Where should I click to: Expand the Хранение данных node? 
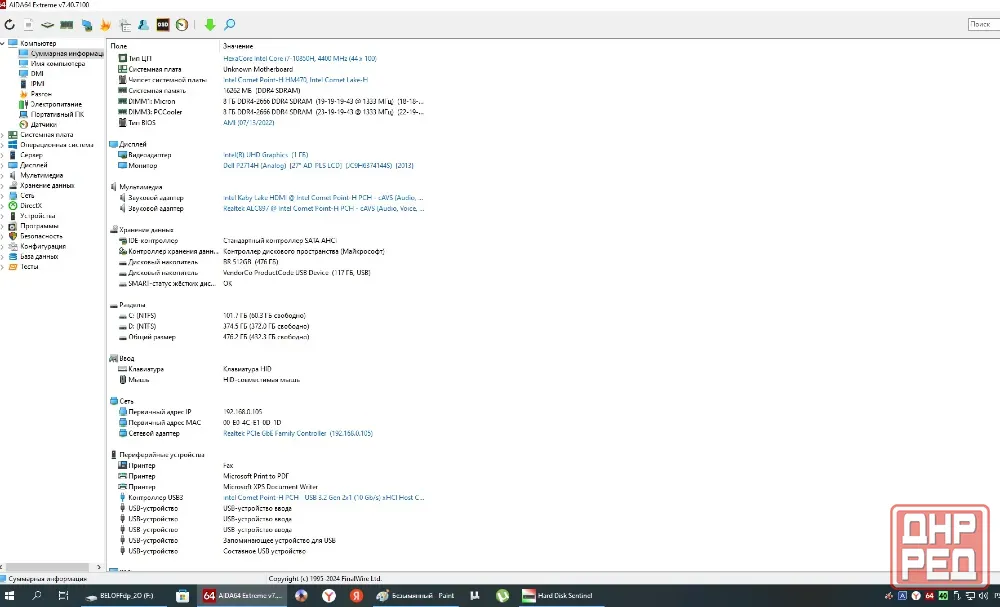click(x=3, y=186)
